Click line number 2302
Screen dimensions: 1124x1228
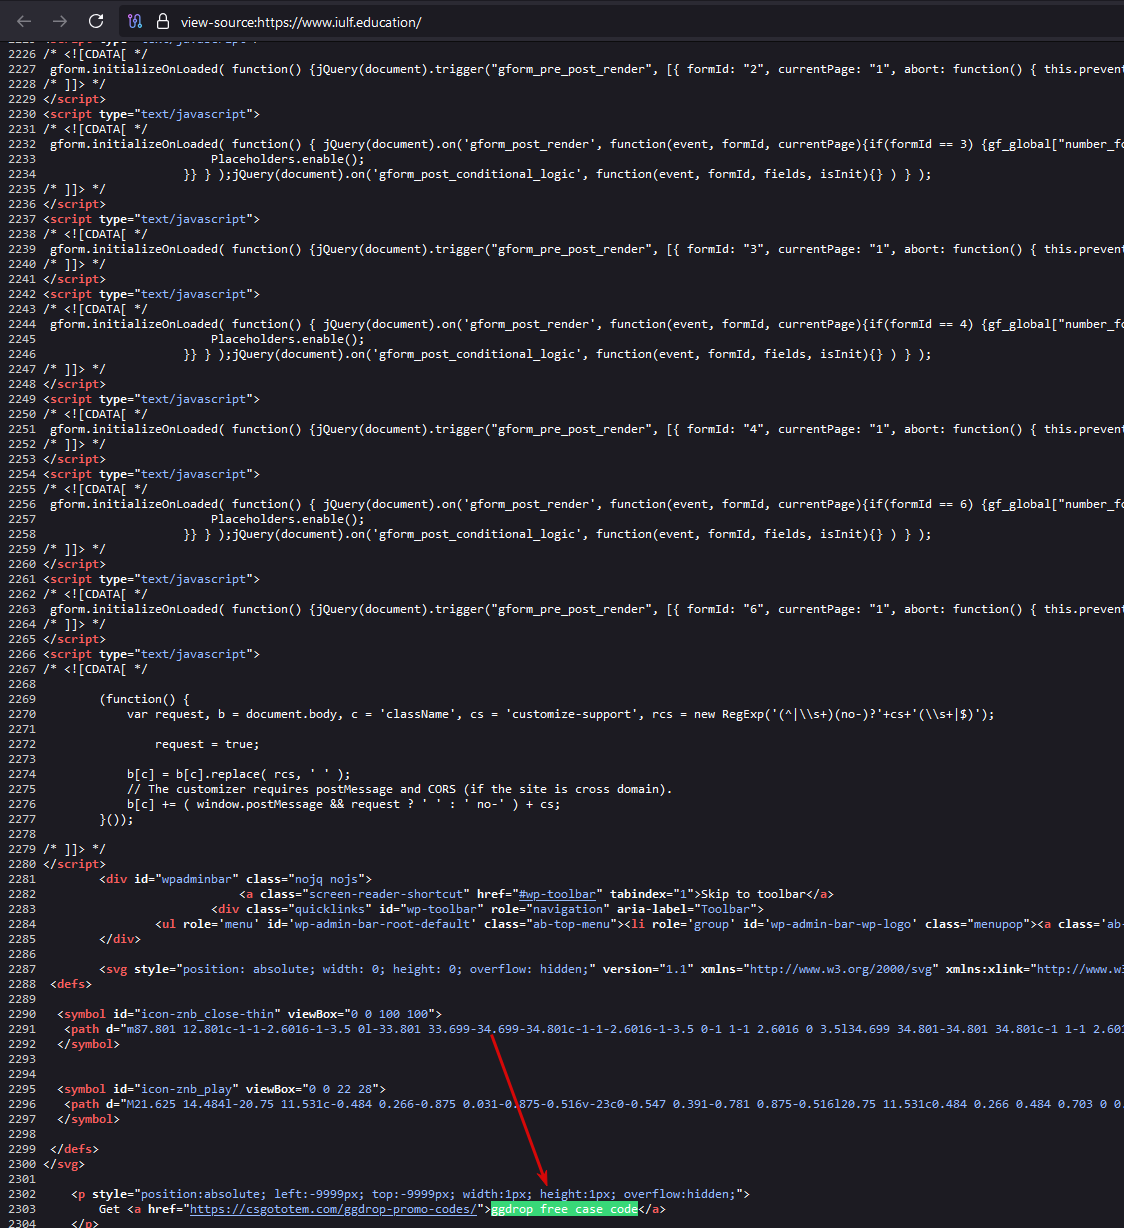click(22, 1194)
